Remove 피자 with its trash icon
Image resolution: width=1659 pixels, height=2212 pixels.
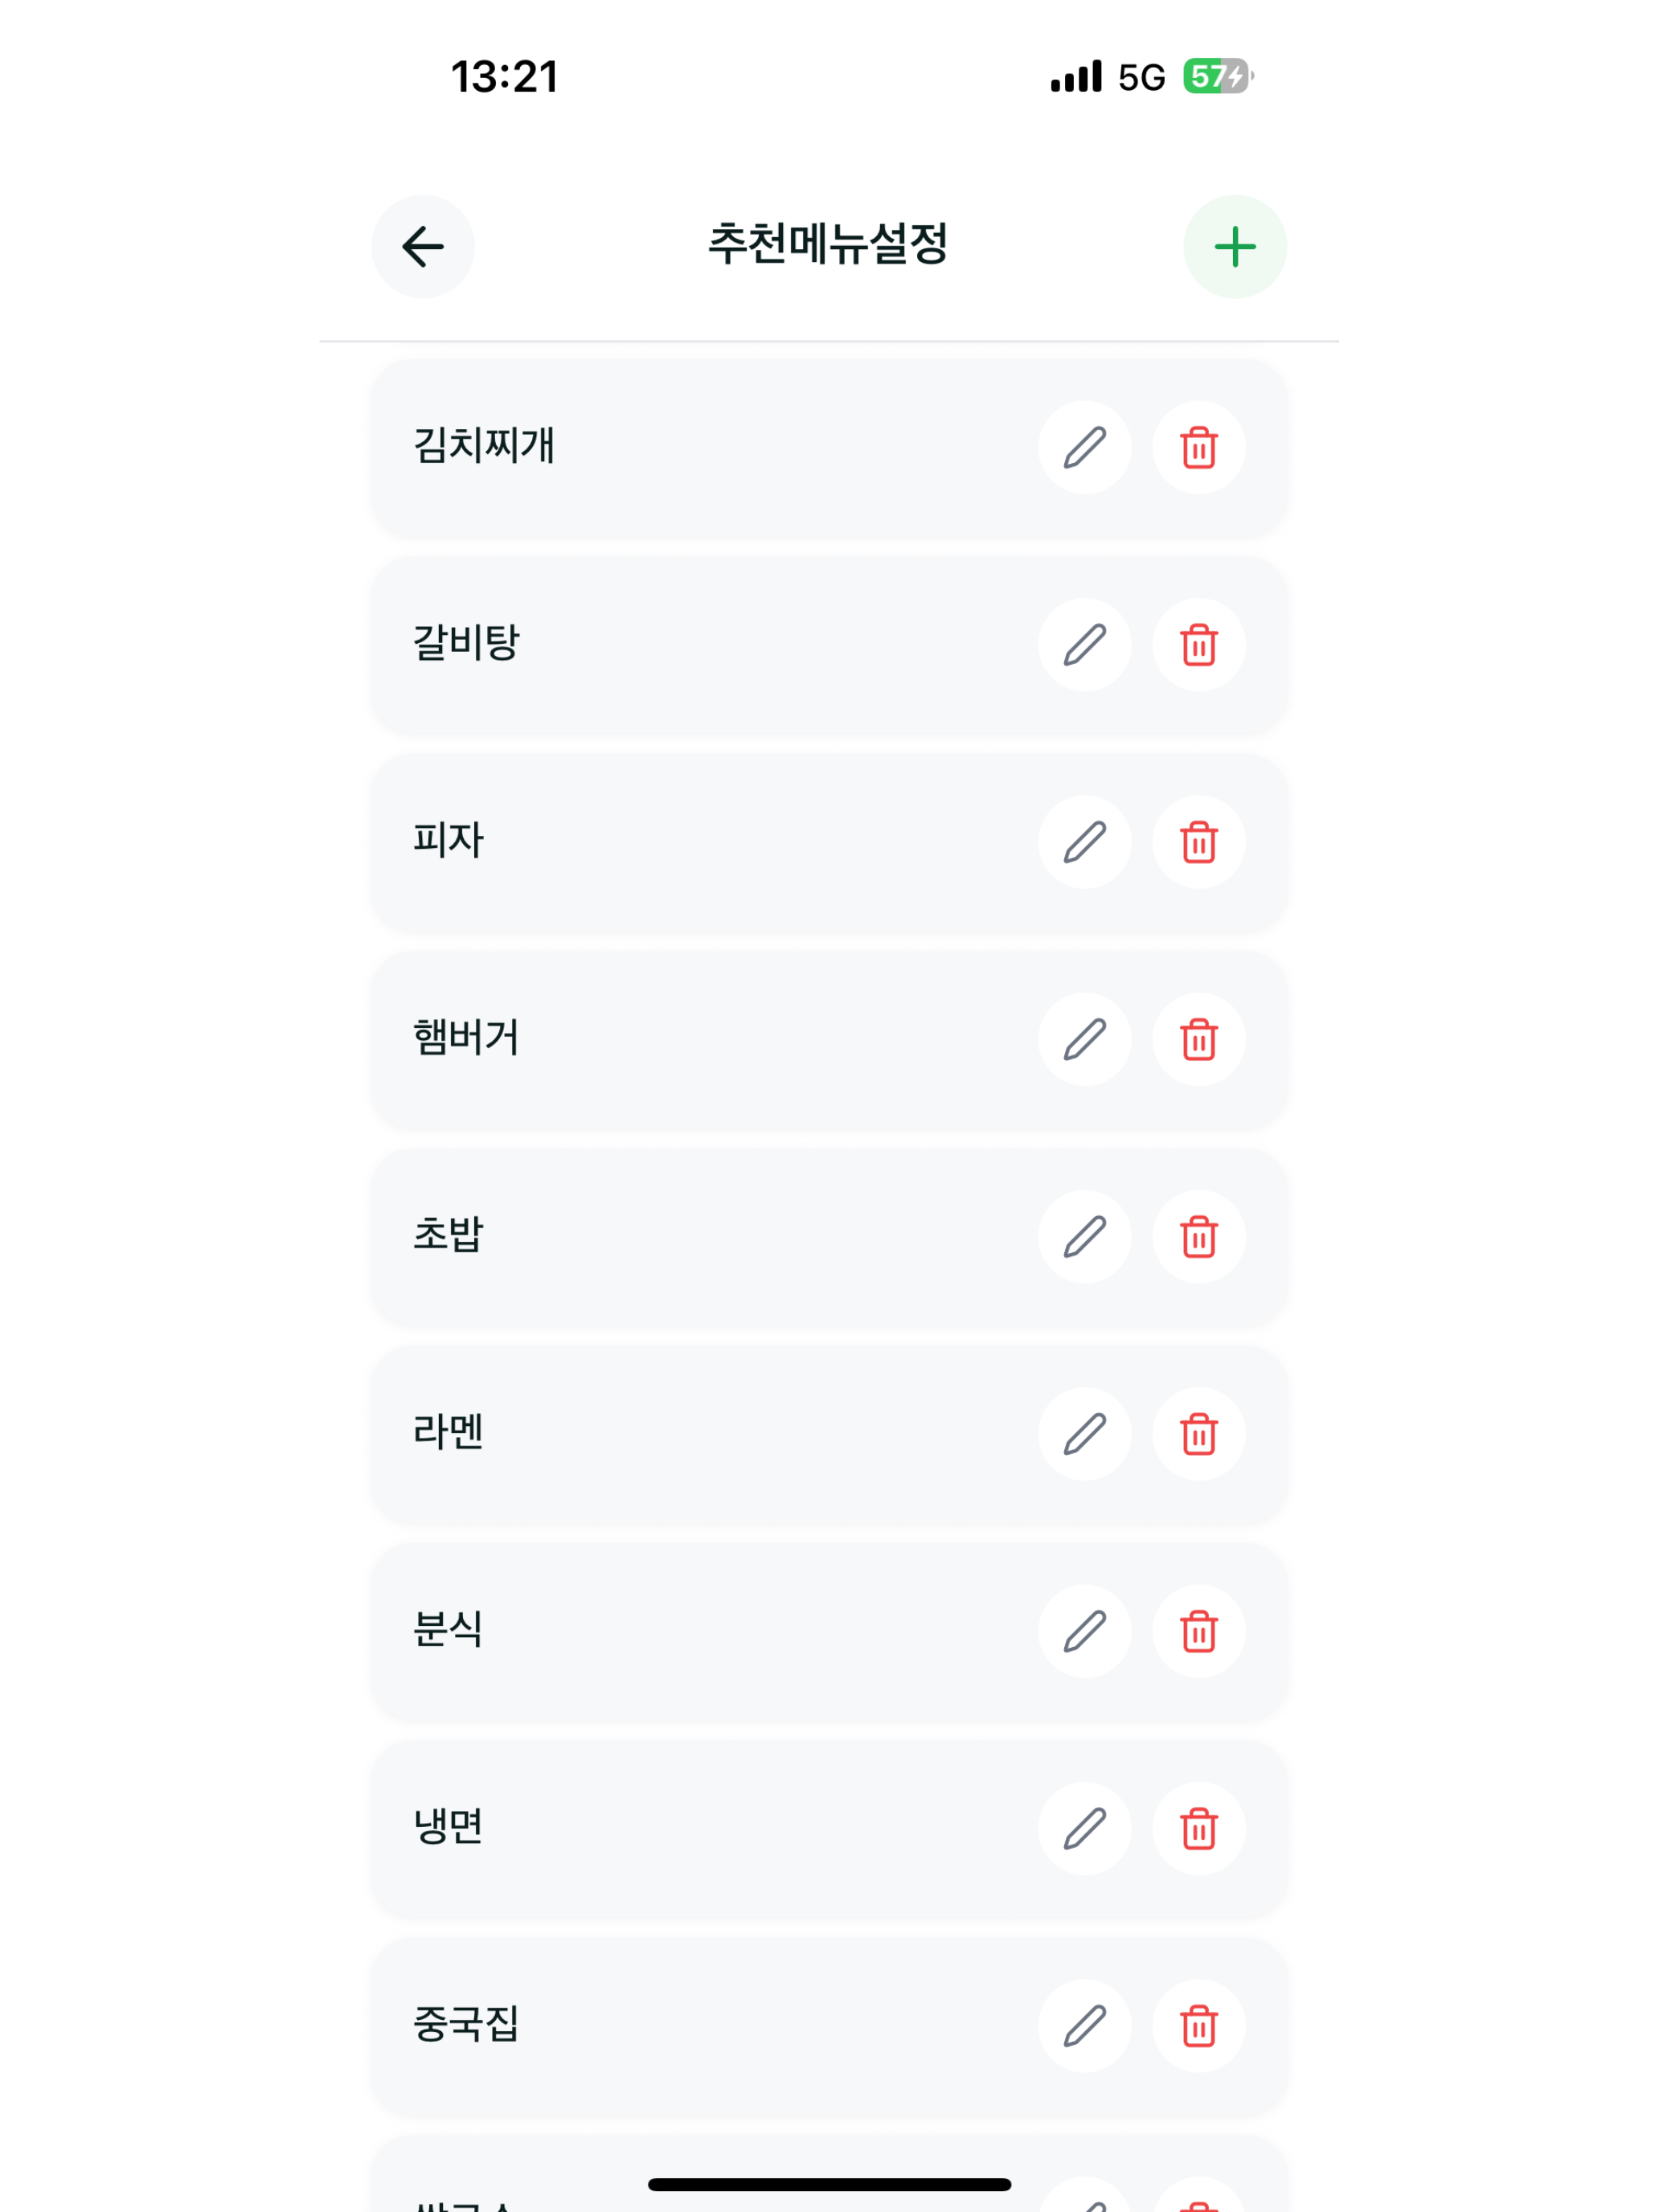coord(1199,842)
